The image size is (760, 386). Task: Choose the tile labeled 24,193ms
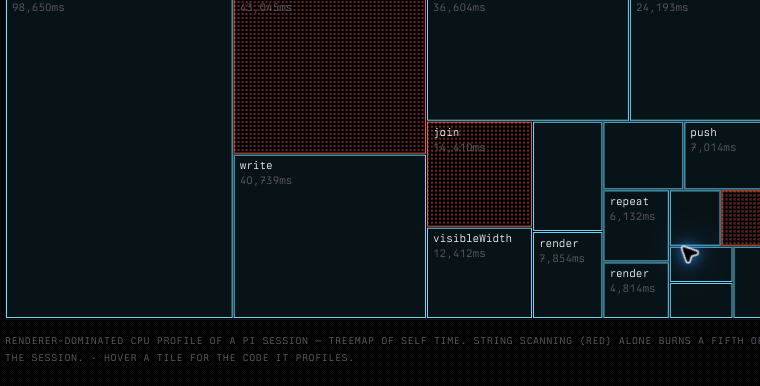(695, 60)
